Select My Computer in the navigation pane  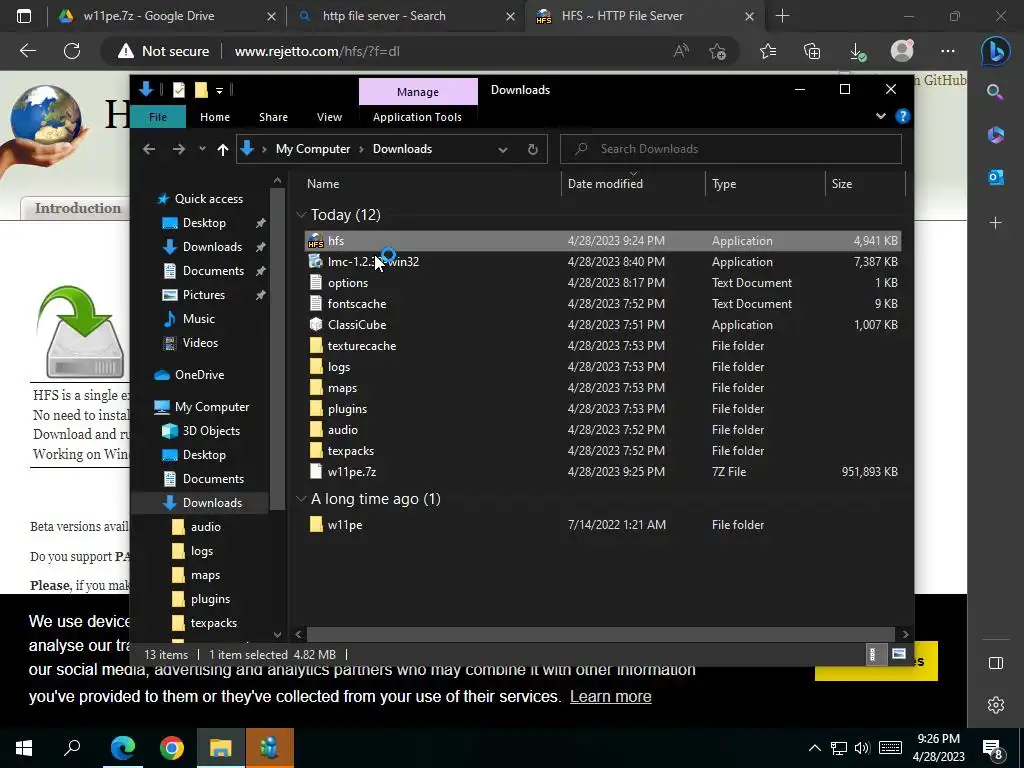(x=212, y=407)
